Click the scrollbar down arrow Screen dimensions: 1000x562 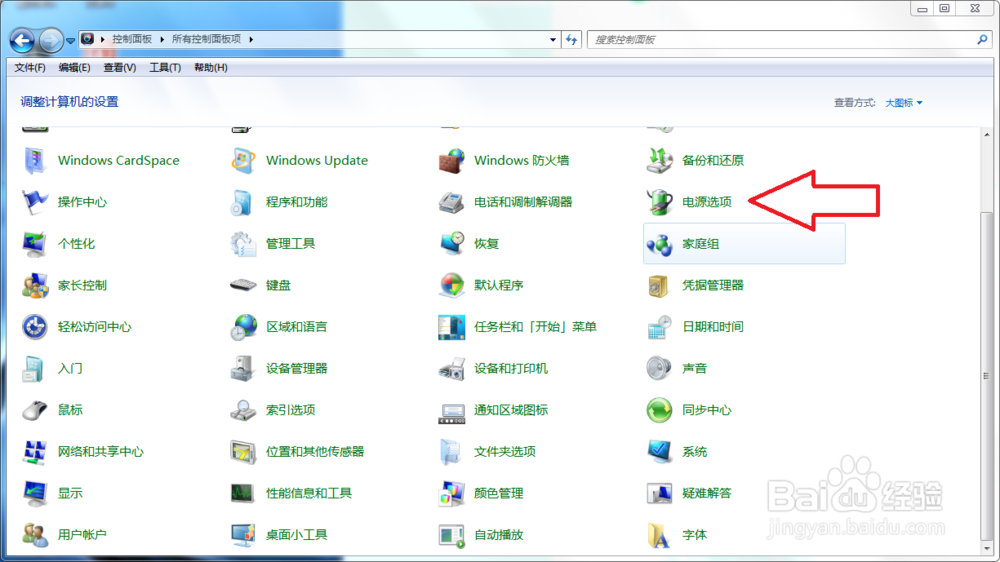[987, 549]
